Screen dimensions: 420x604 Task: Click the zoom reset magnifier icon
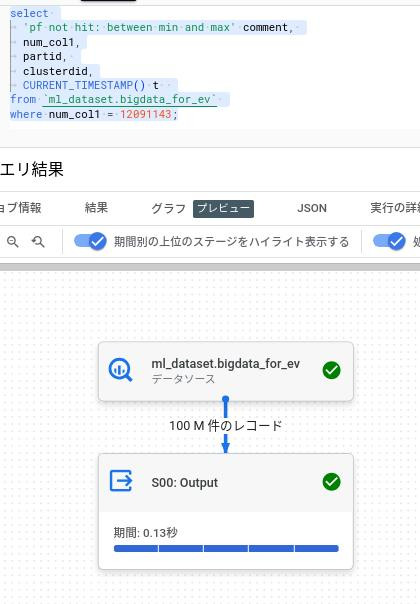pyautogui.click(x=38, y=242)
